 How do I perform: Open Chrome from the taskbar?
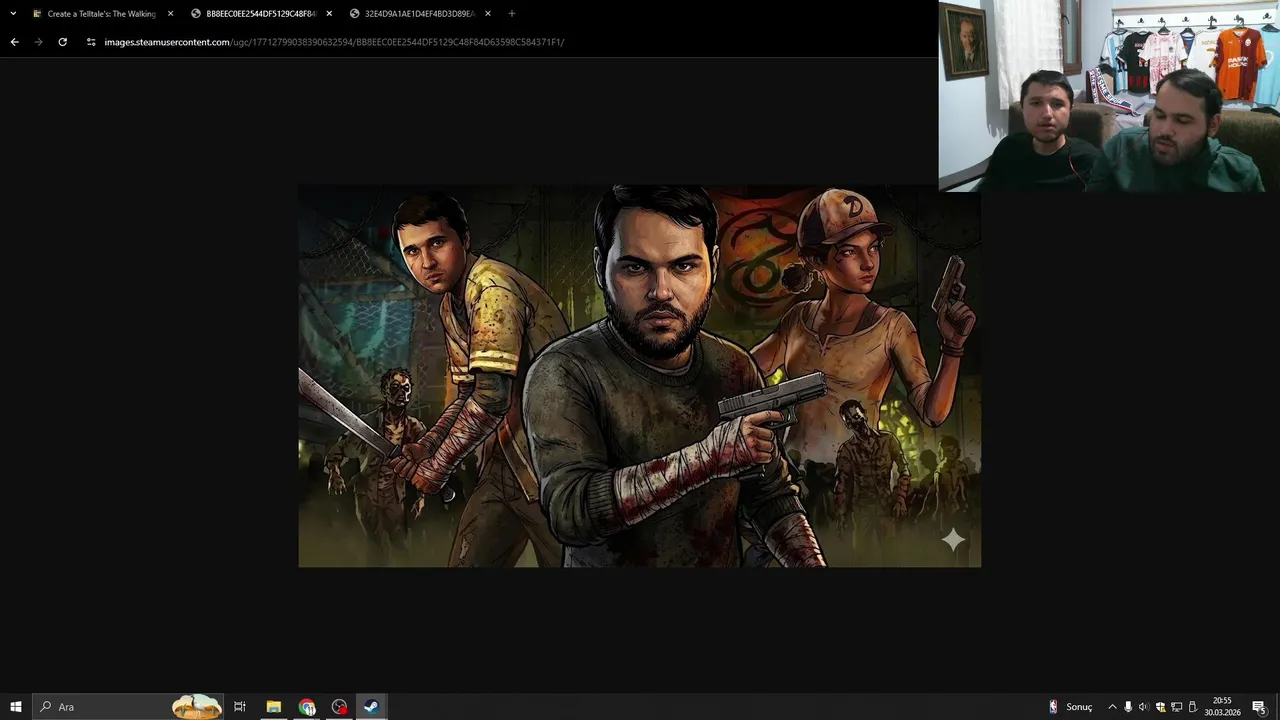click(307, 707)
